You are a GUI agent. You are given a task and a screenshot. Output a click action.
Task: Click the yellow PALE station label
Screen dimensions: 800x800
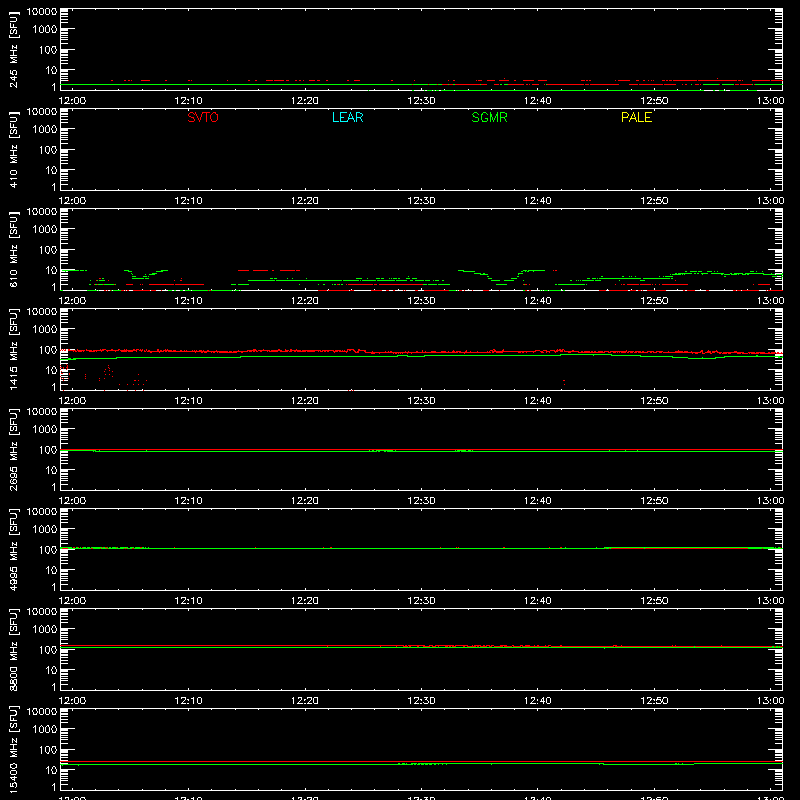(x=636, y=117)
